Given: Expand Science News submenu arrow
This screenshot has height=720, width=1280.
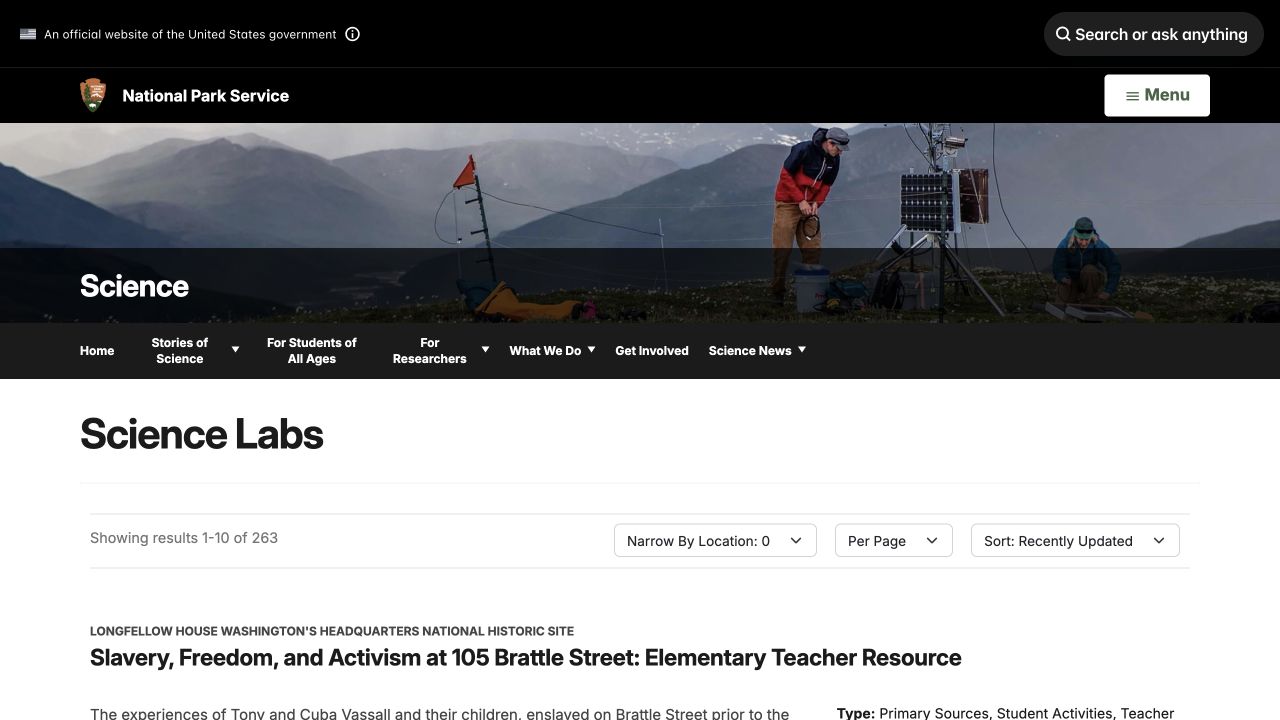Looking at the screenshot, I should pyautogui.click(x=801, y=350).
